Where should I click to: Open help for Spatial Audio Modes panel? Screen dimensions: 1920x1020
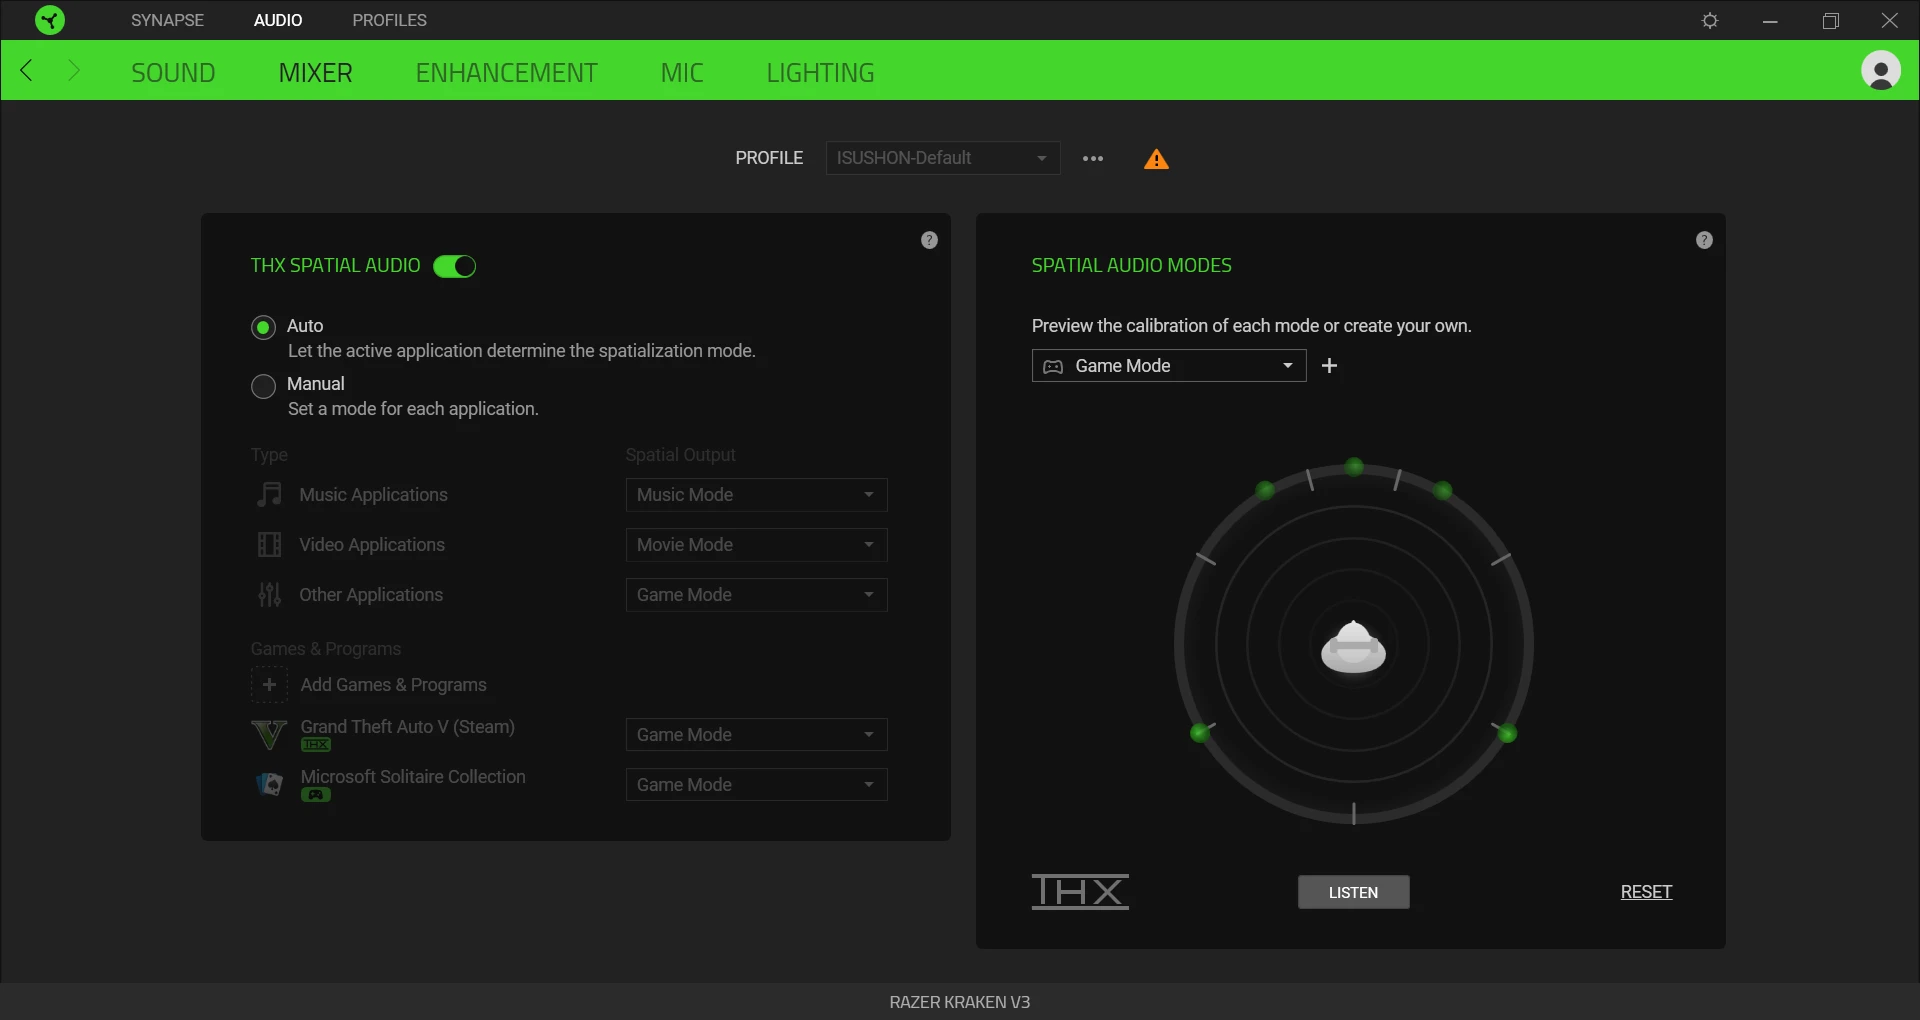tap(1704, 240)
